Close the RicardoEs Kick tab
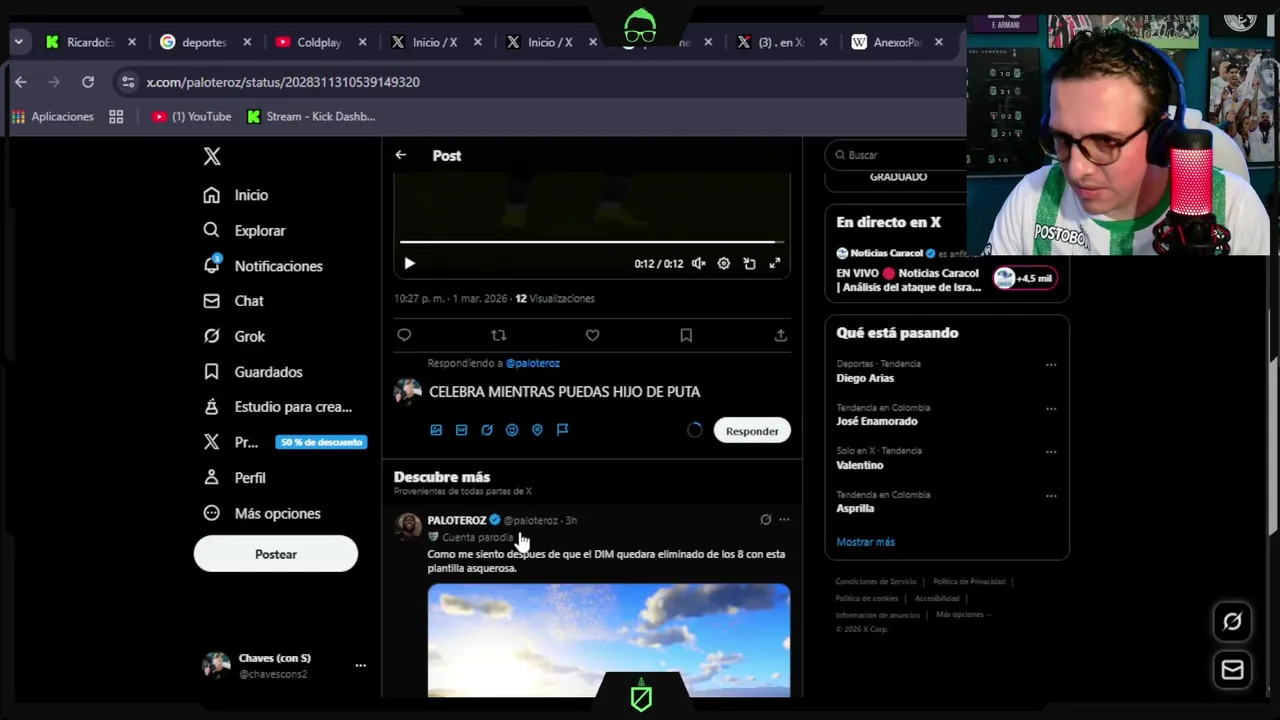1280x720 pixels. 132,42
